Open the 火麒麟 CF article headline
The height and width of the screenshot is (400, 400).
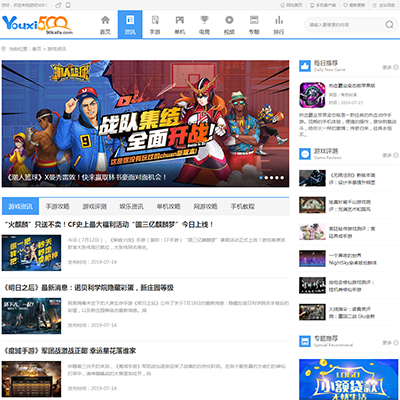(x=109, y=225)
